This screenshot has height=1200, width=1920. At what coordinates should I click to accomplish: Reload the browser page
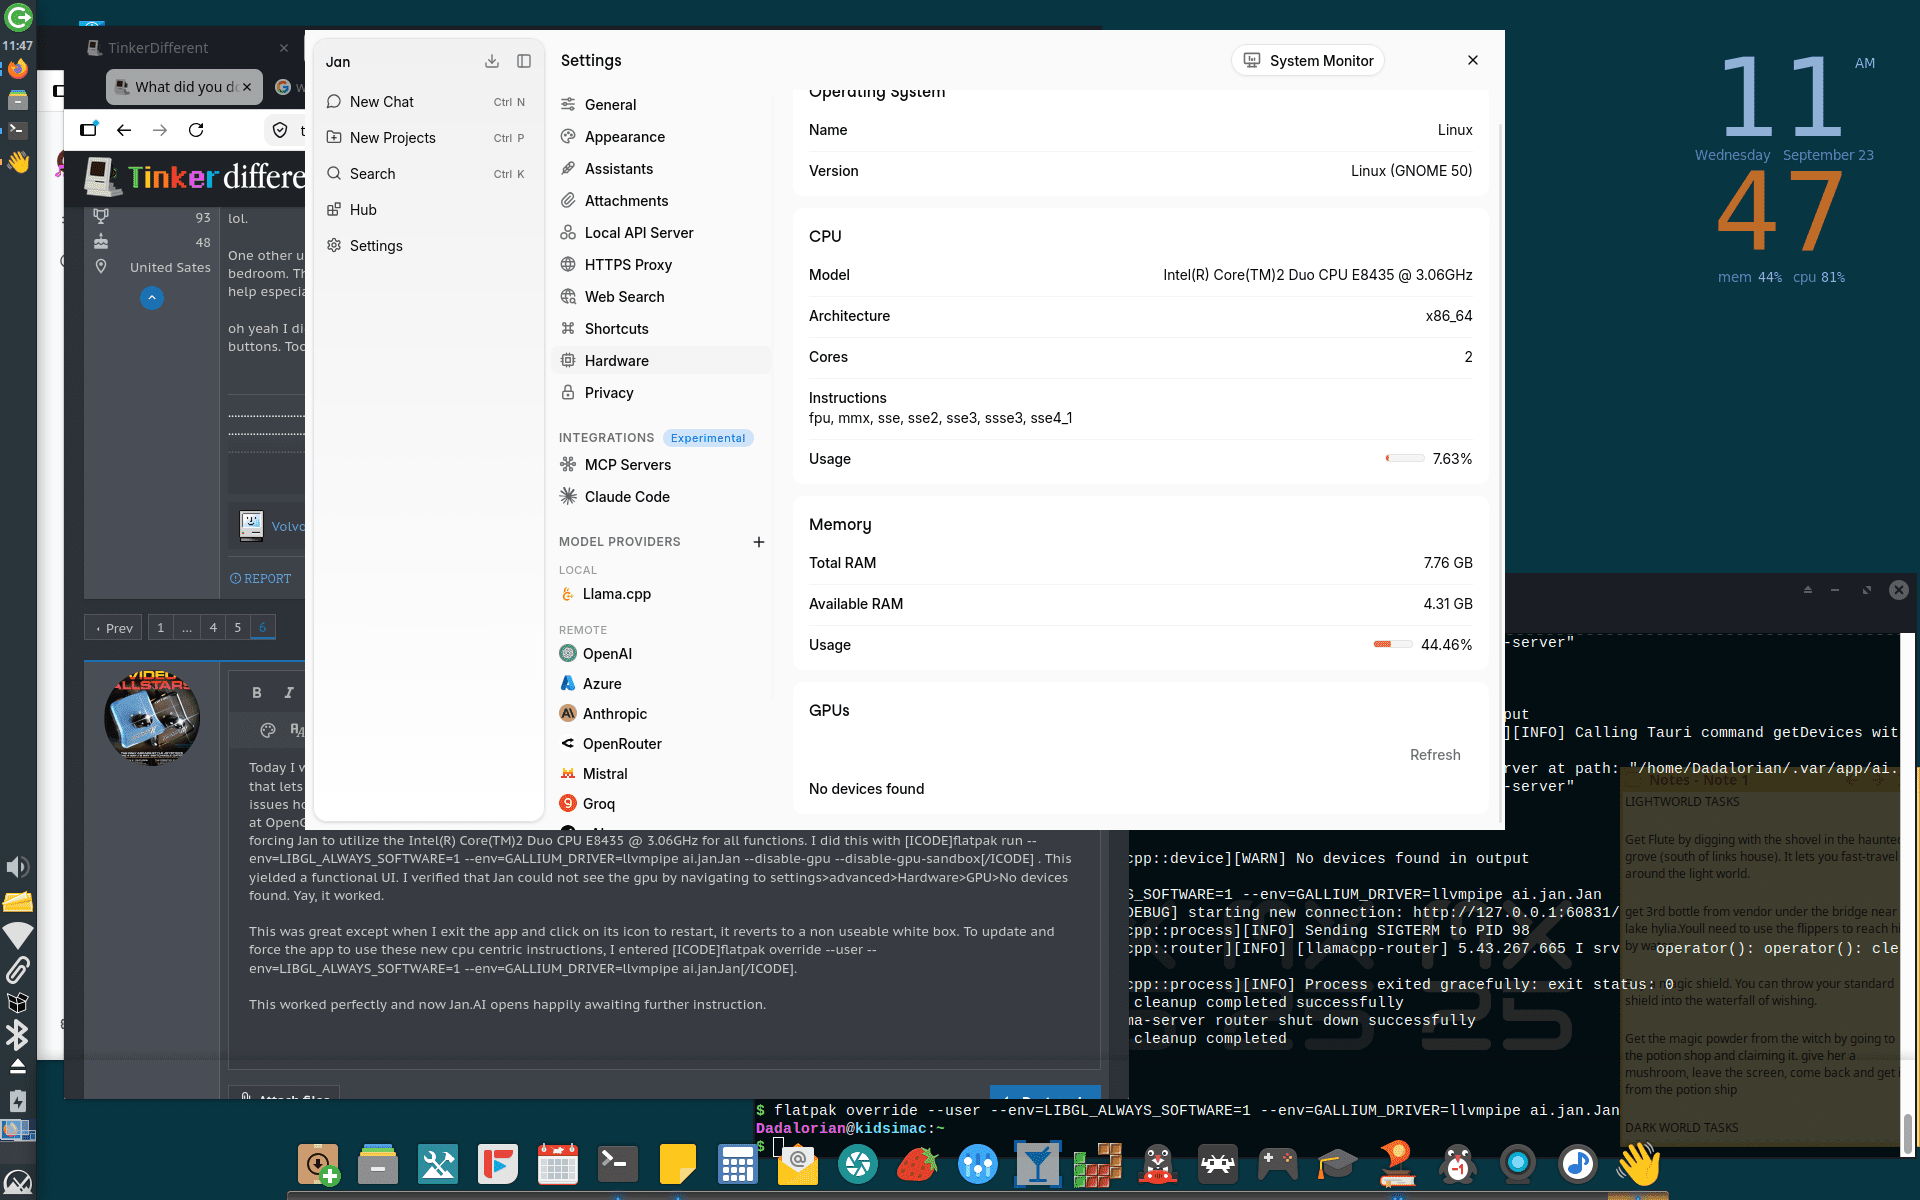(196, 130)
